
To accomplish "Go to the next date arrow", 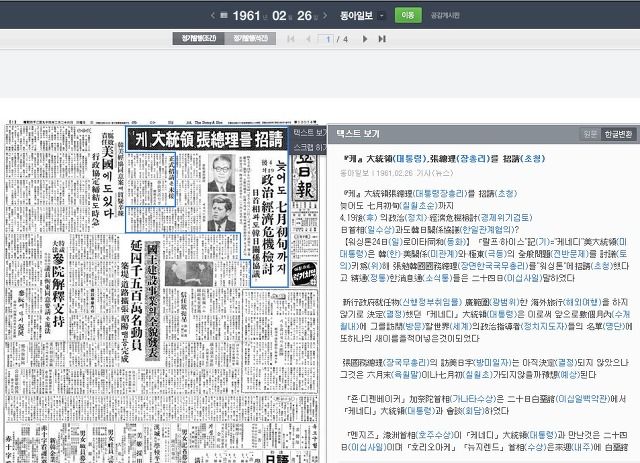I will tap(325, 16).
